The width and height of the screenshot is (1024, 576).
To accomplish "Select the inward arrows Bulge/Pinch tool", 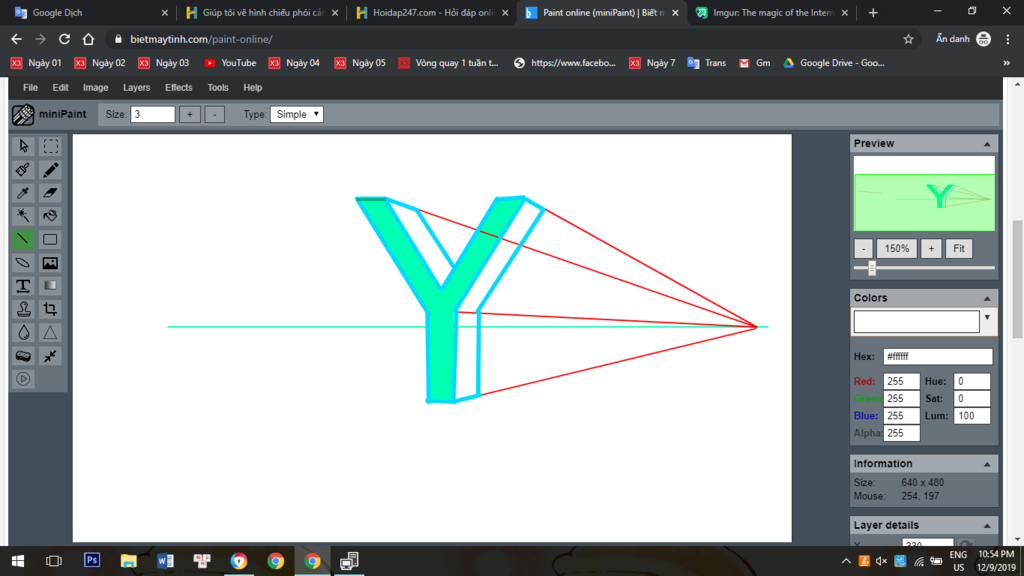I will click(50, 356).
